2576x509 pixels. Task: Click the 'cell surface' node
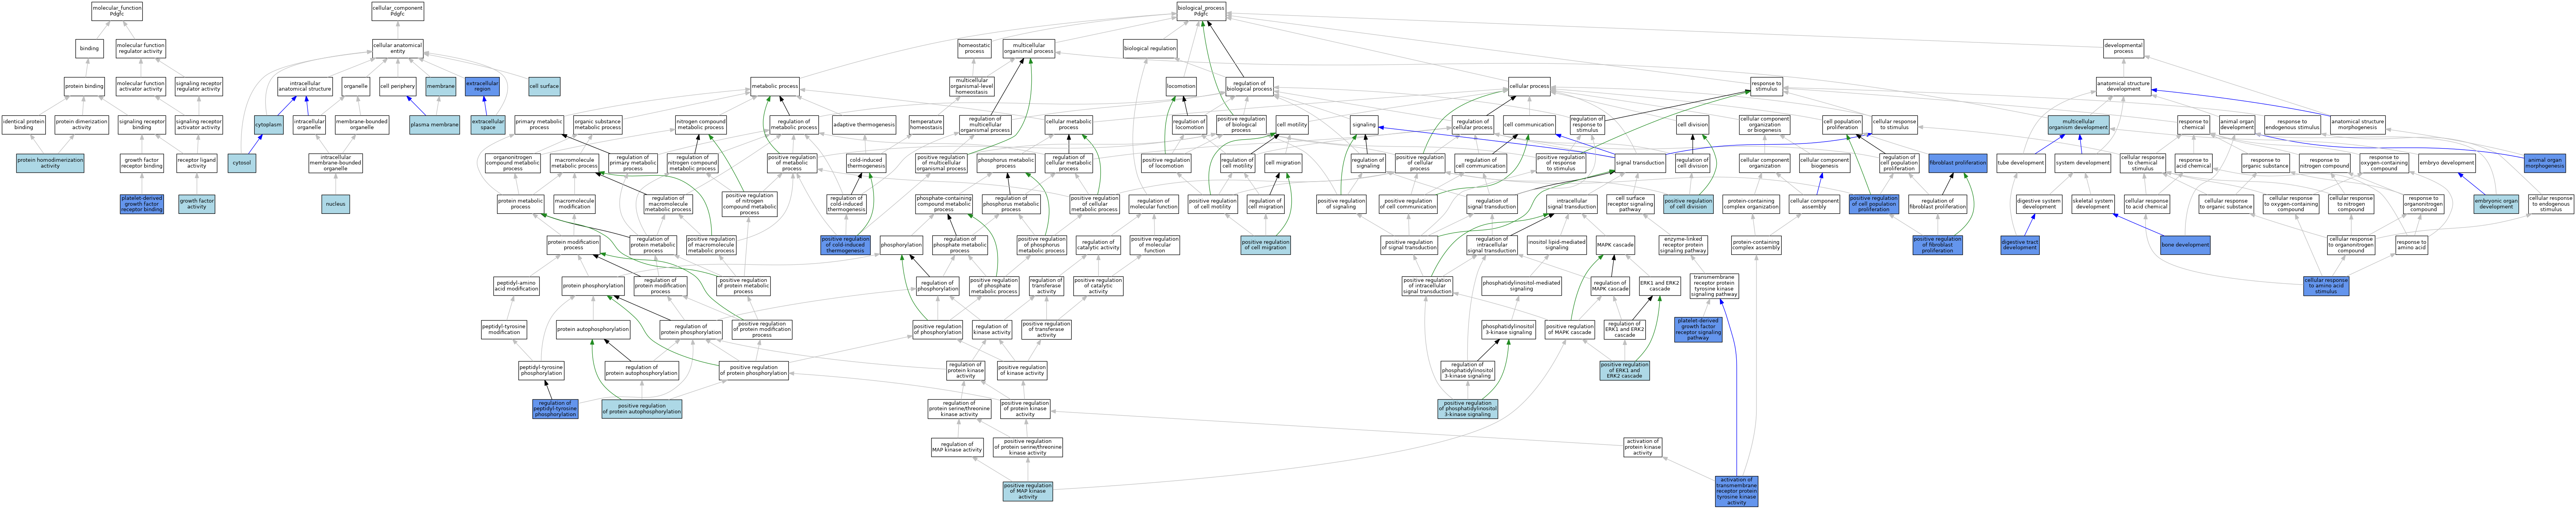[x=544, y=87]
